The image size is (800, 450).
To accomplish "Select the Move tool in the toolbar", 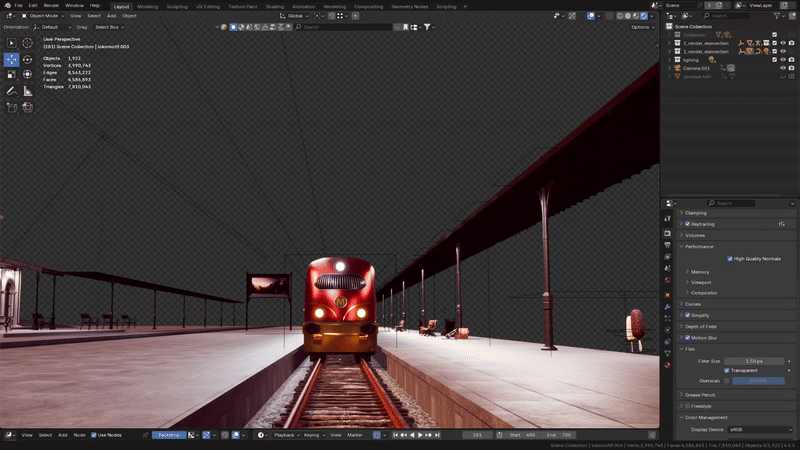I will pyautogui.click(x=12, y=59).
